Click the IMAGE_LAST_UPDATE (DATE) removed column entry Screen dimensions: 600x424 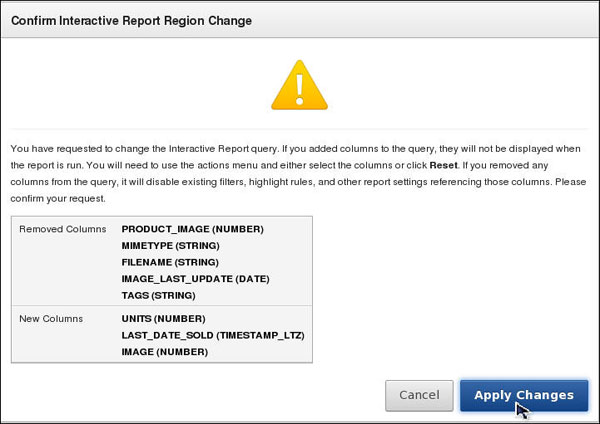[195, 278]
